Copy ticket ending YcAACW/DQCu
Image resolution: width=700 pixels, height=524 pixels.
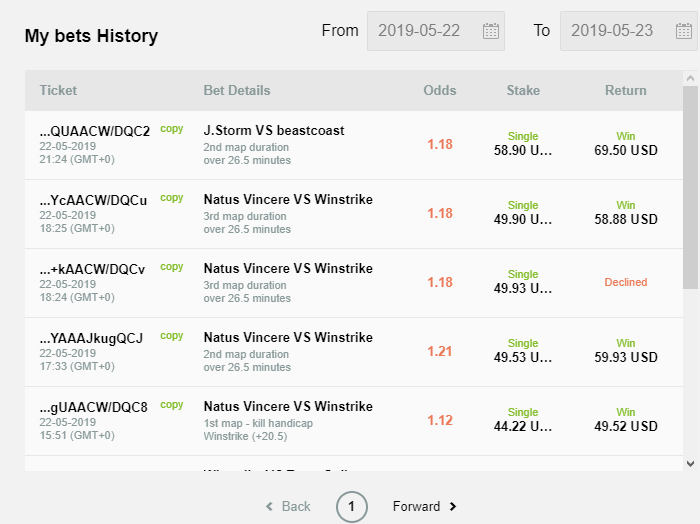(x=172, y=198)
